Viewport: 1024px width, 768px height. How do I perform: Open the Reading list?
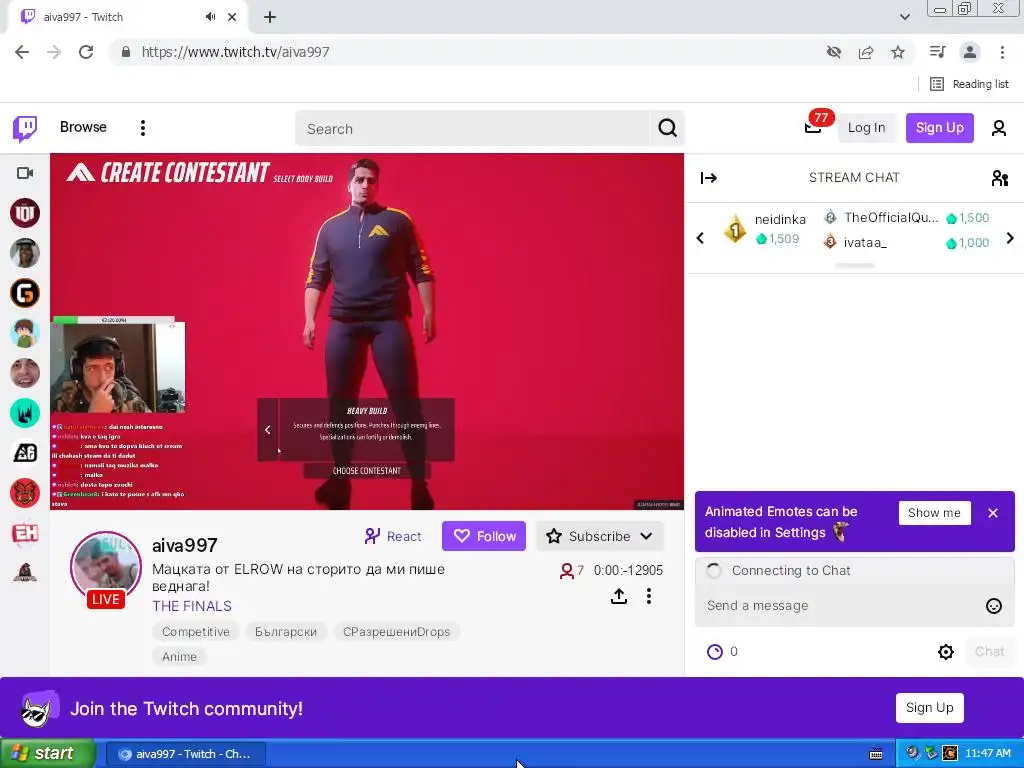click(969, 84)
